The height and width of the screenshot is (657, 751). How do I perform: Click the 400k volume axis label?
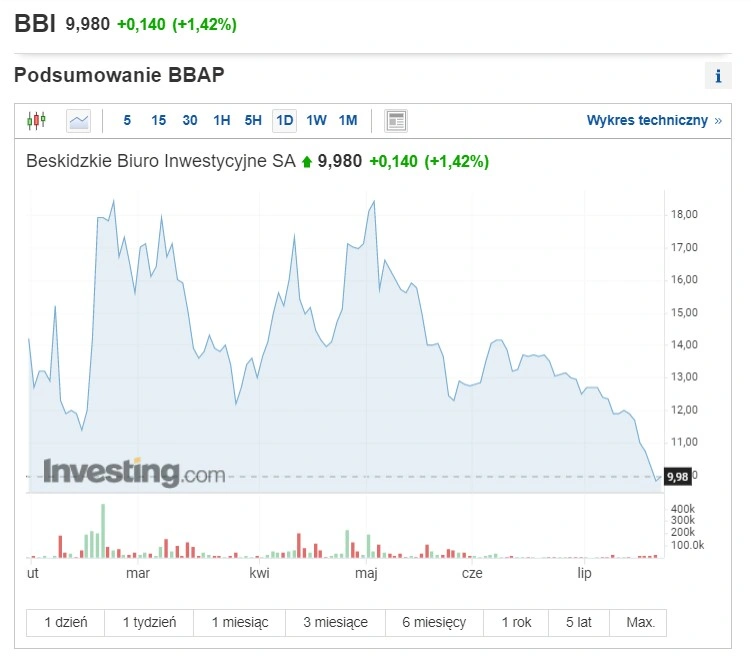[x=683, y=509]
